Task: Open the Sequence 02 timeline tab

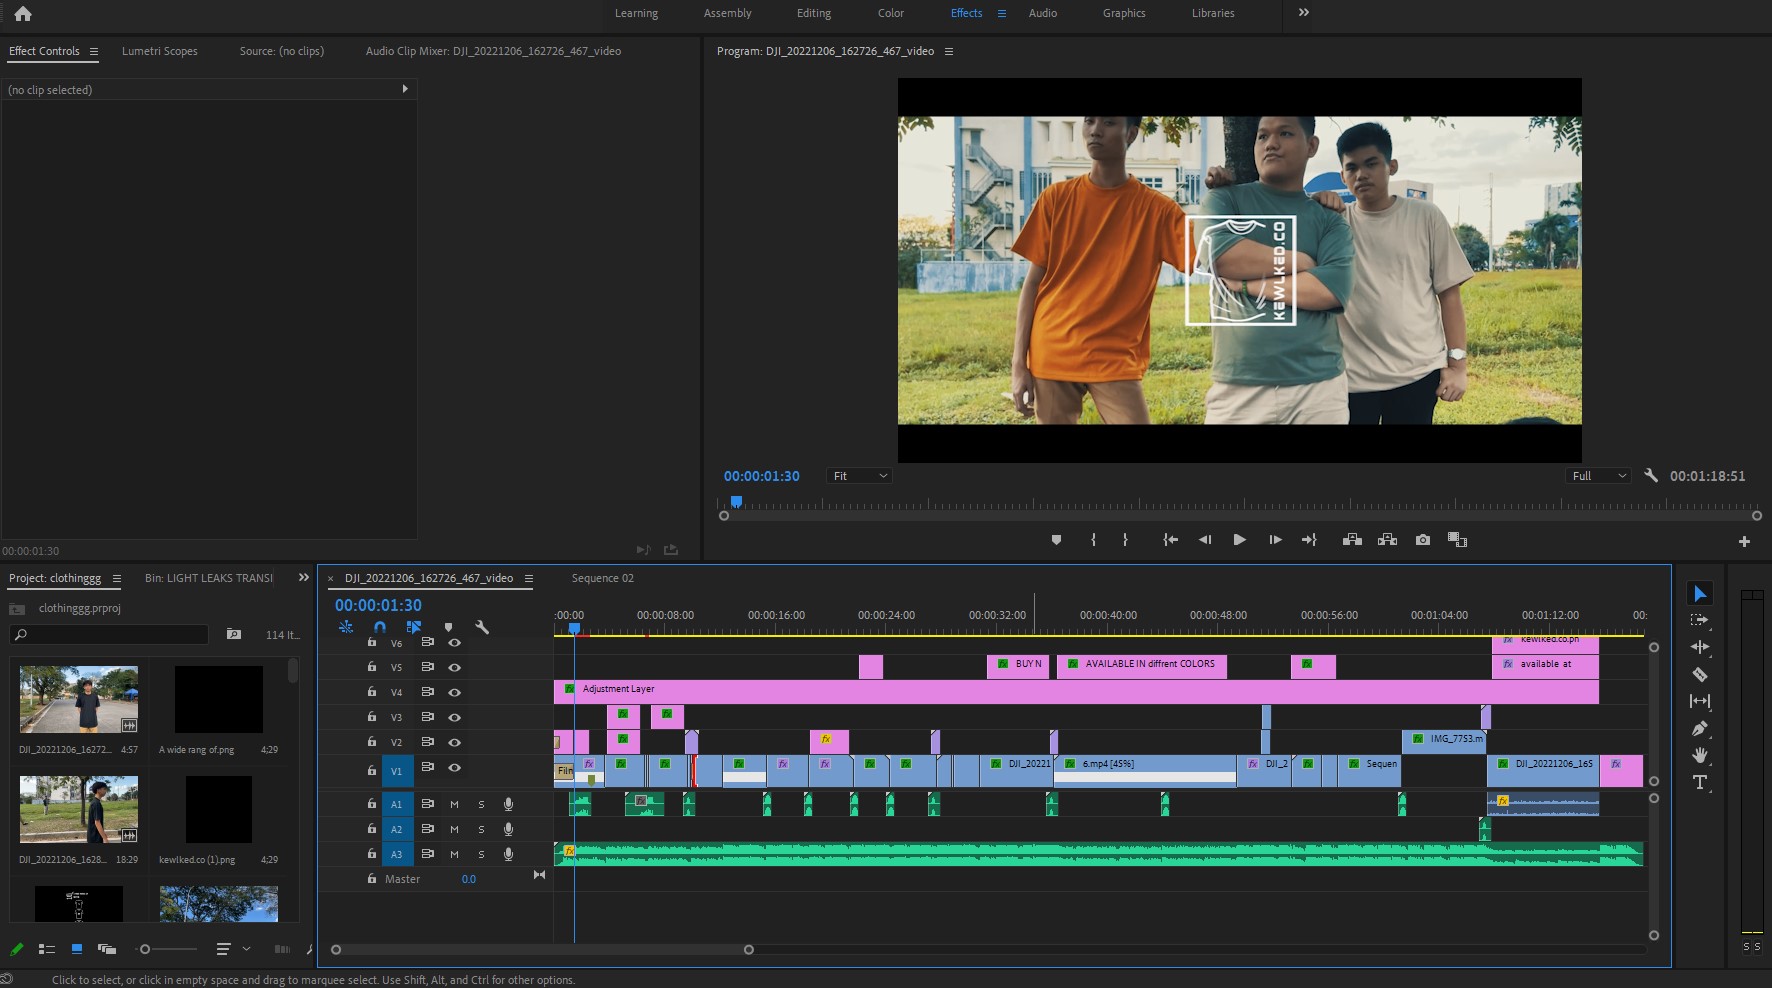Action: pyautogui.click(x=602, y=578)
